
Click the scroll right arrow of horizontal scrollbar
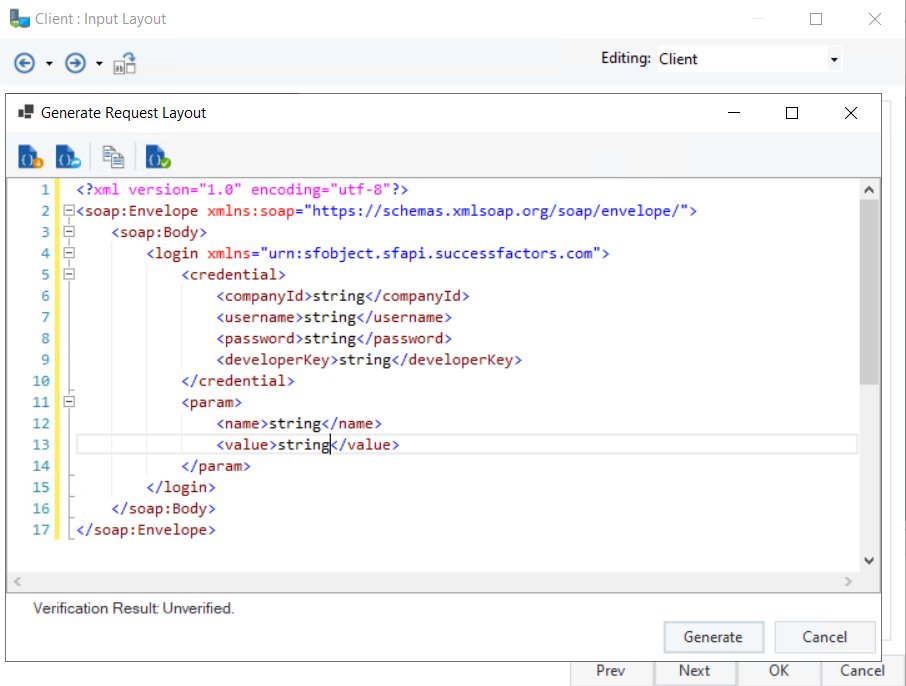(x=849, y=581)
